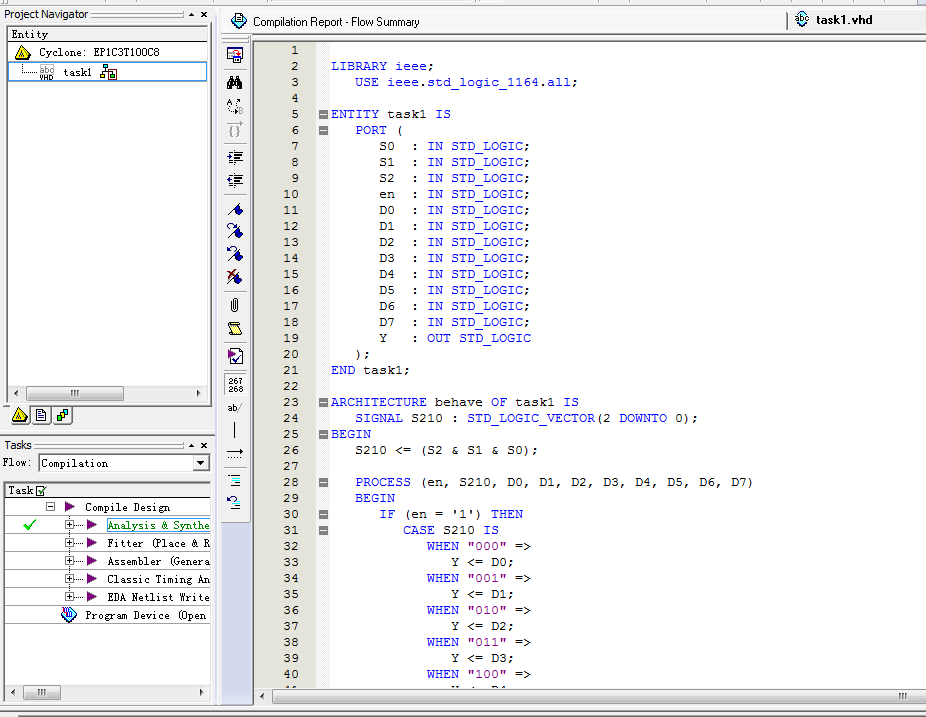Click the binoculars Find icon
Screen dimensions: 926x717
point(235,82)
